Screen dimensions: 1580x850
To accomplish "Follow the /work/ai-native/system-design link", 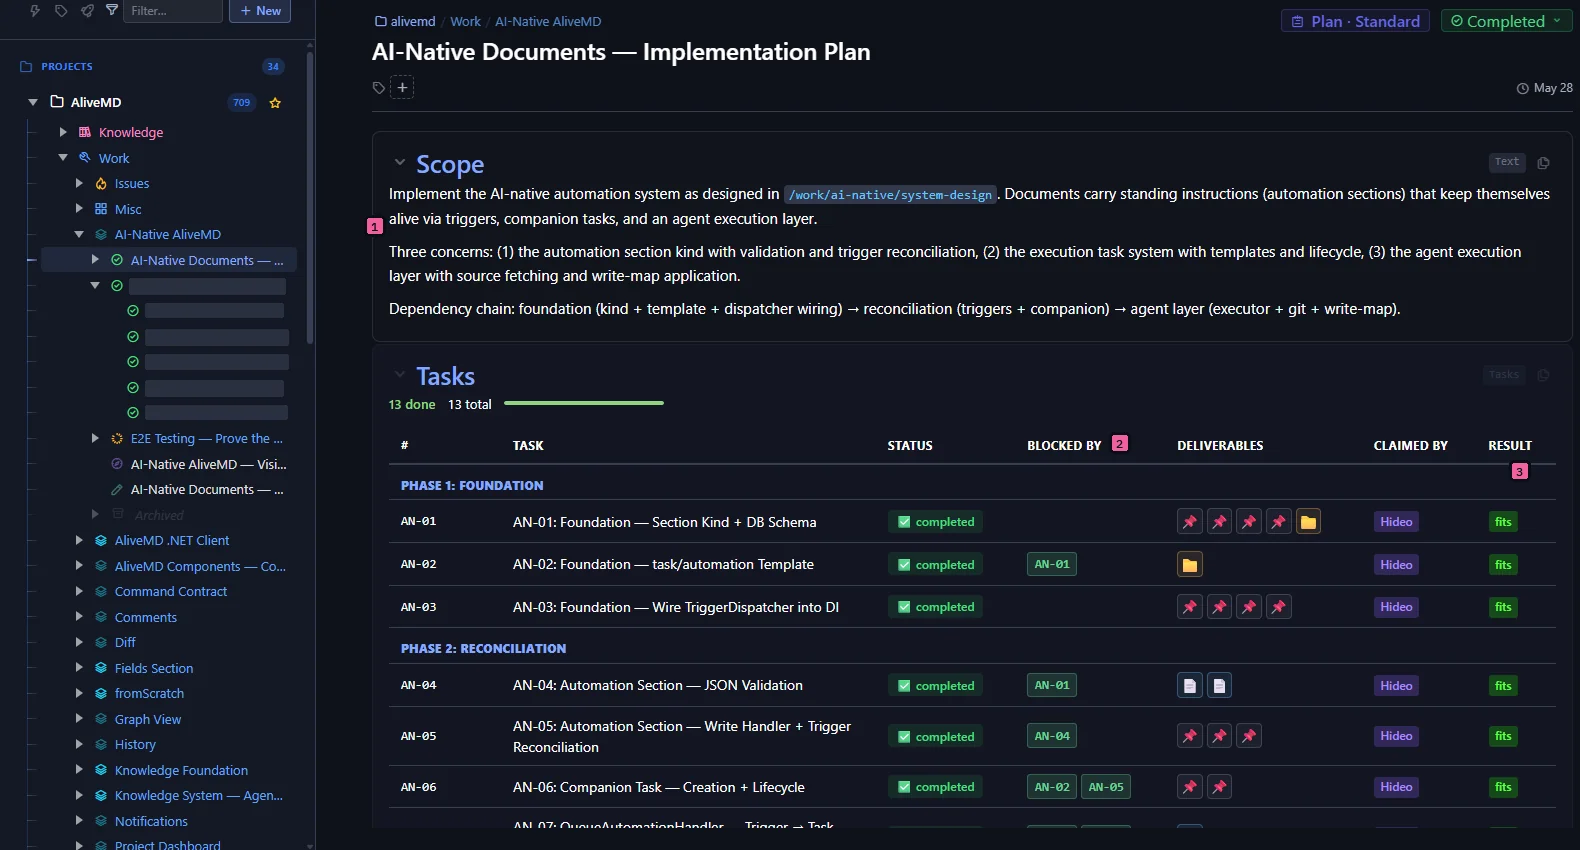I will point(890,195).
